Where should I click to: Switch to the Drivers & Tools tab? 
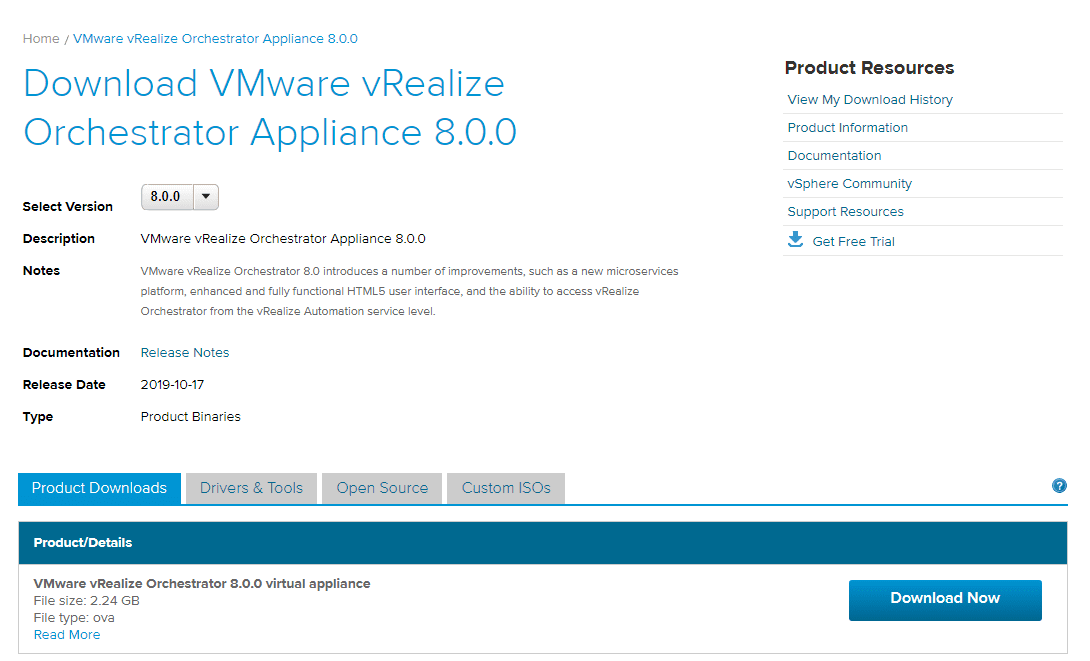(x=250, y=488)
